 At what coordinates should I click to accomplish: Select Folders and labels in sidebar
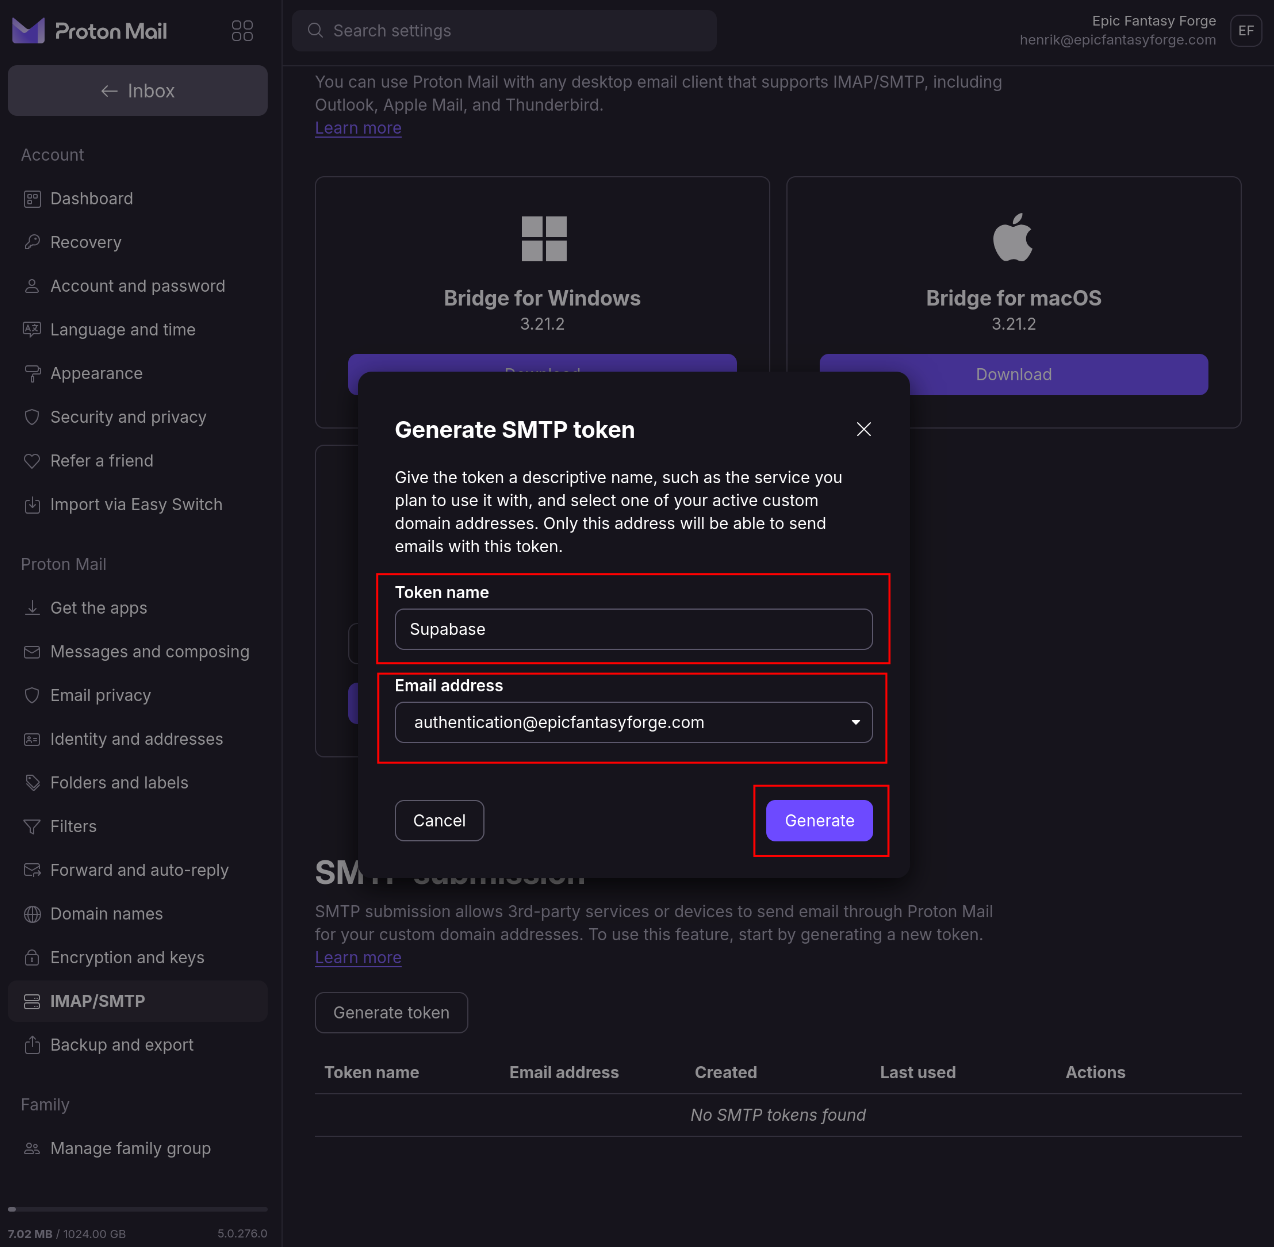119,783
